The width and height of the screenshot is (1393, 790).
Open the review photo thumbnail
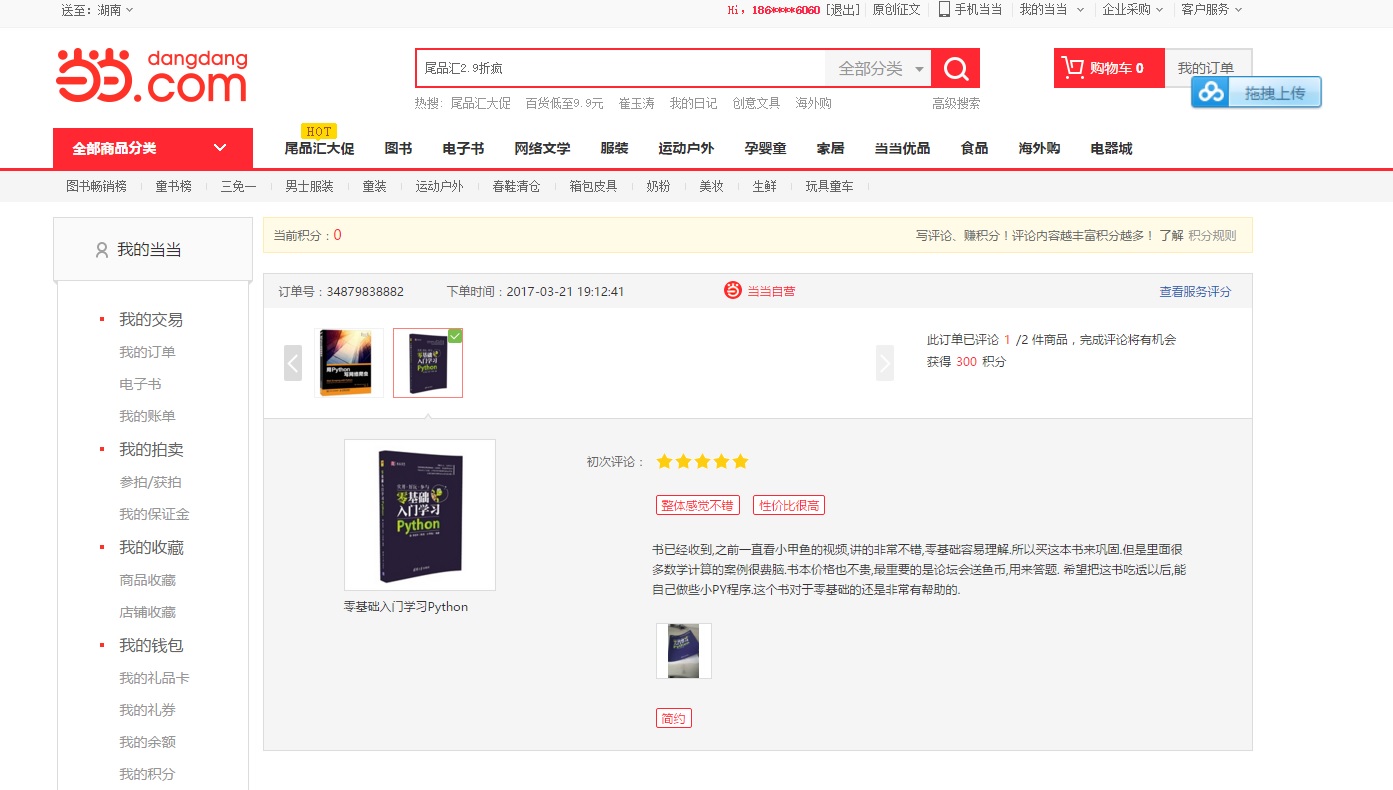tap(684, 651)
